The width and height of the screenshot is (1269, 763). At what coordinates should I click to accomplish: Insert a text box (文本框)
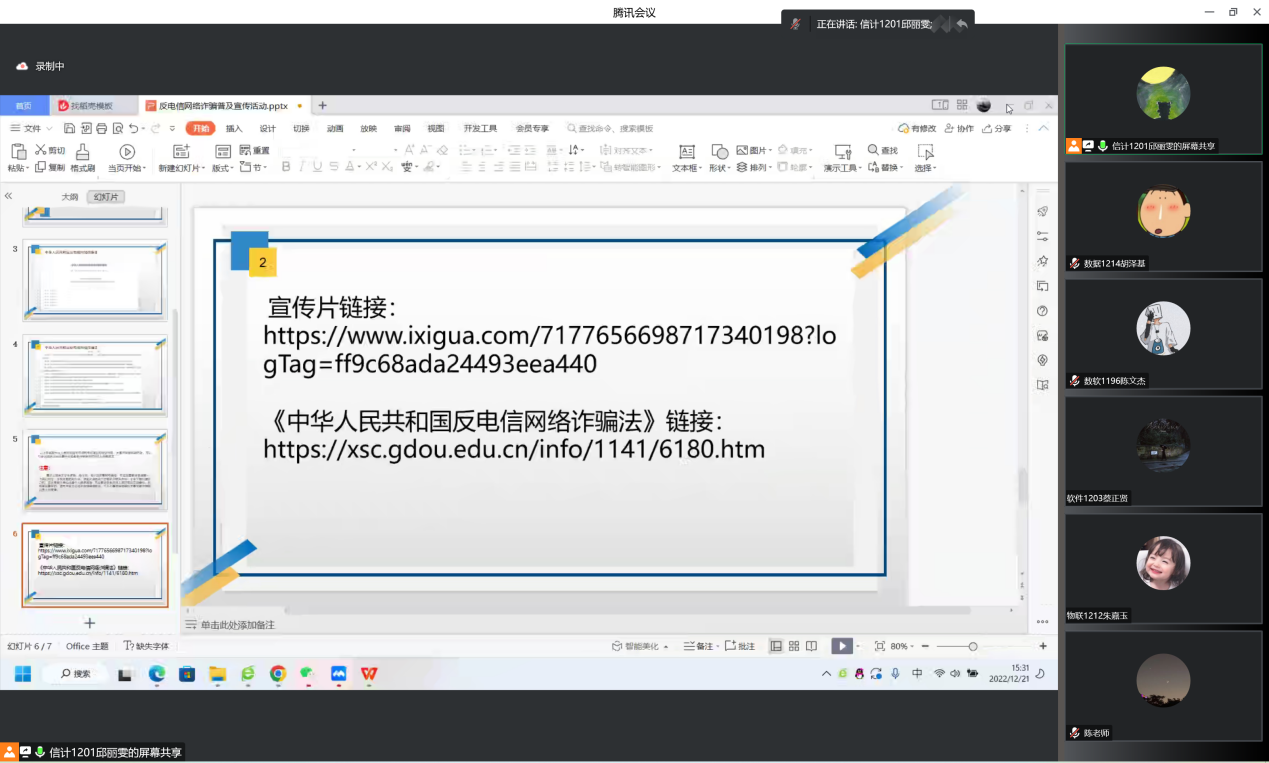point(687,151)
